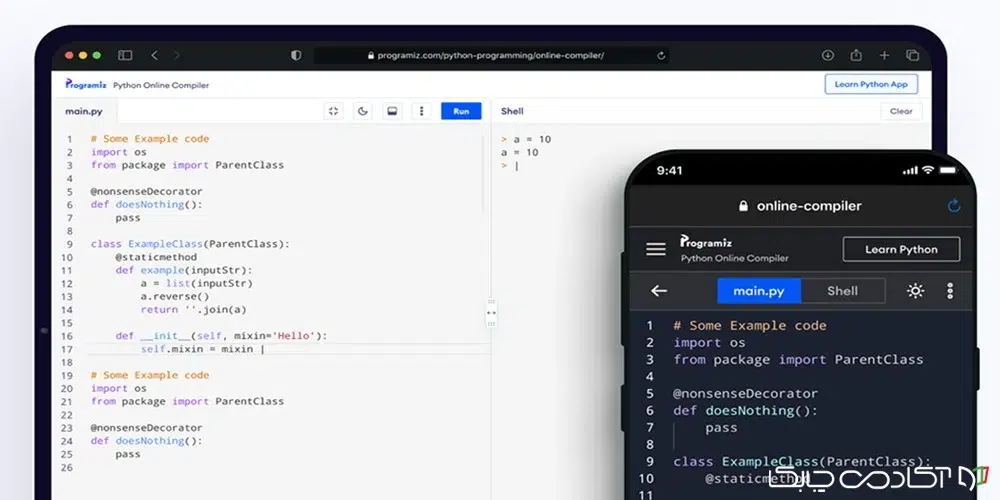
Task: Toggle light mode sun icon on phone
Action: (x=915, y=291)
